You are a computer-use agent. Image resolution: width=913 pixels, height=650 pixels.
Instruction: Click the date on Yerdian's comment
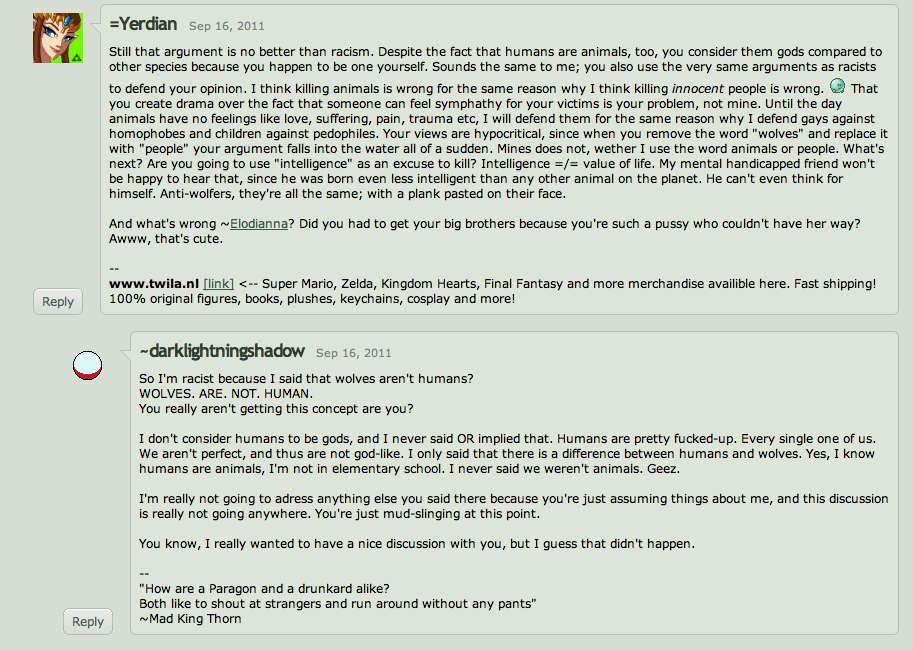tap(226, 25)
